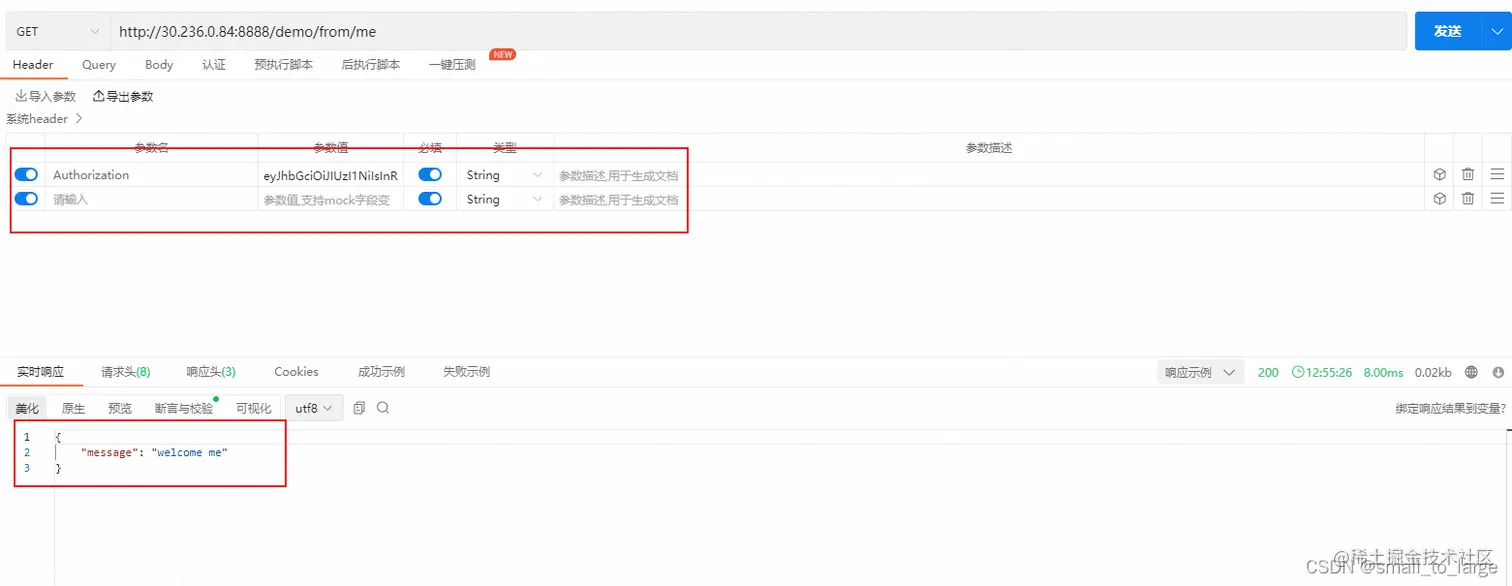The image size is (1512, 586).
Task: Click the Authorization row drag handle icon
Action: point(1497,174)
